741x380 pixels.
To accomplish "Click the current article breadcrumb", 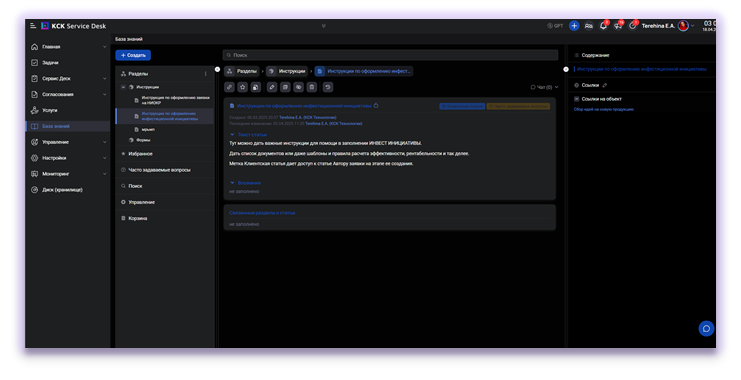I will click(363, 71).
